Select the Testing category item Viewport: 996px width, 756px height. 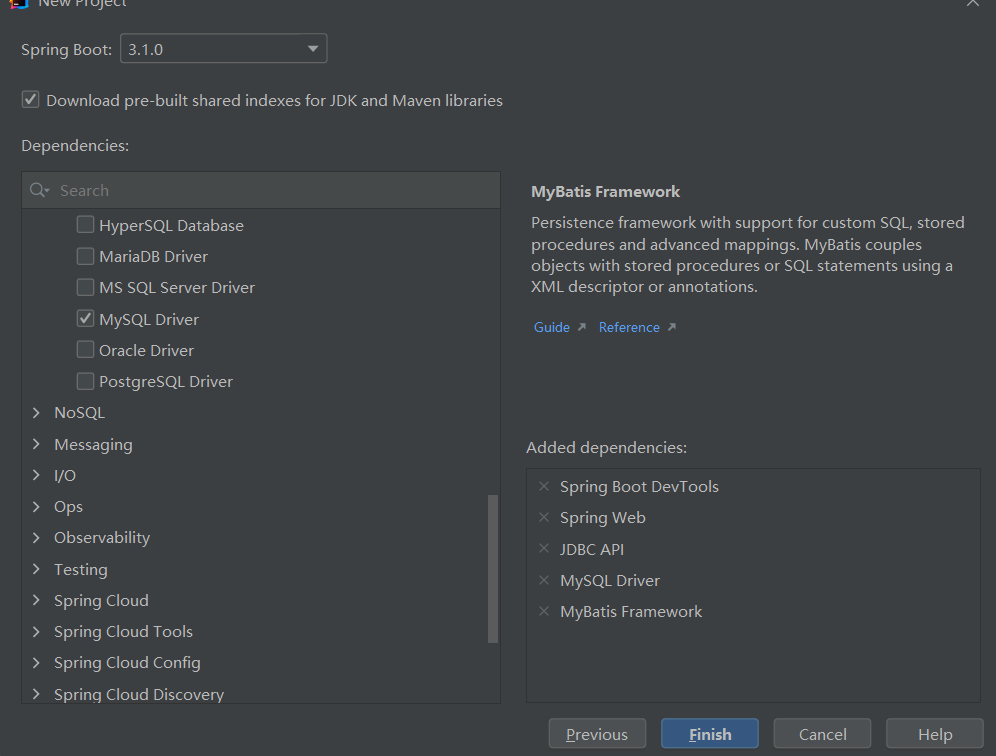pyautogui.click(x=81, y=569)
